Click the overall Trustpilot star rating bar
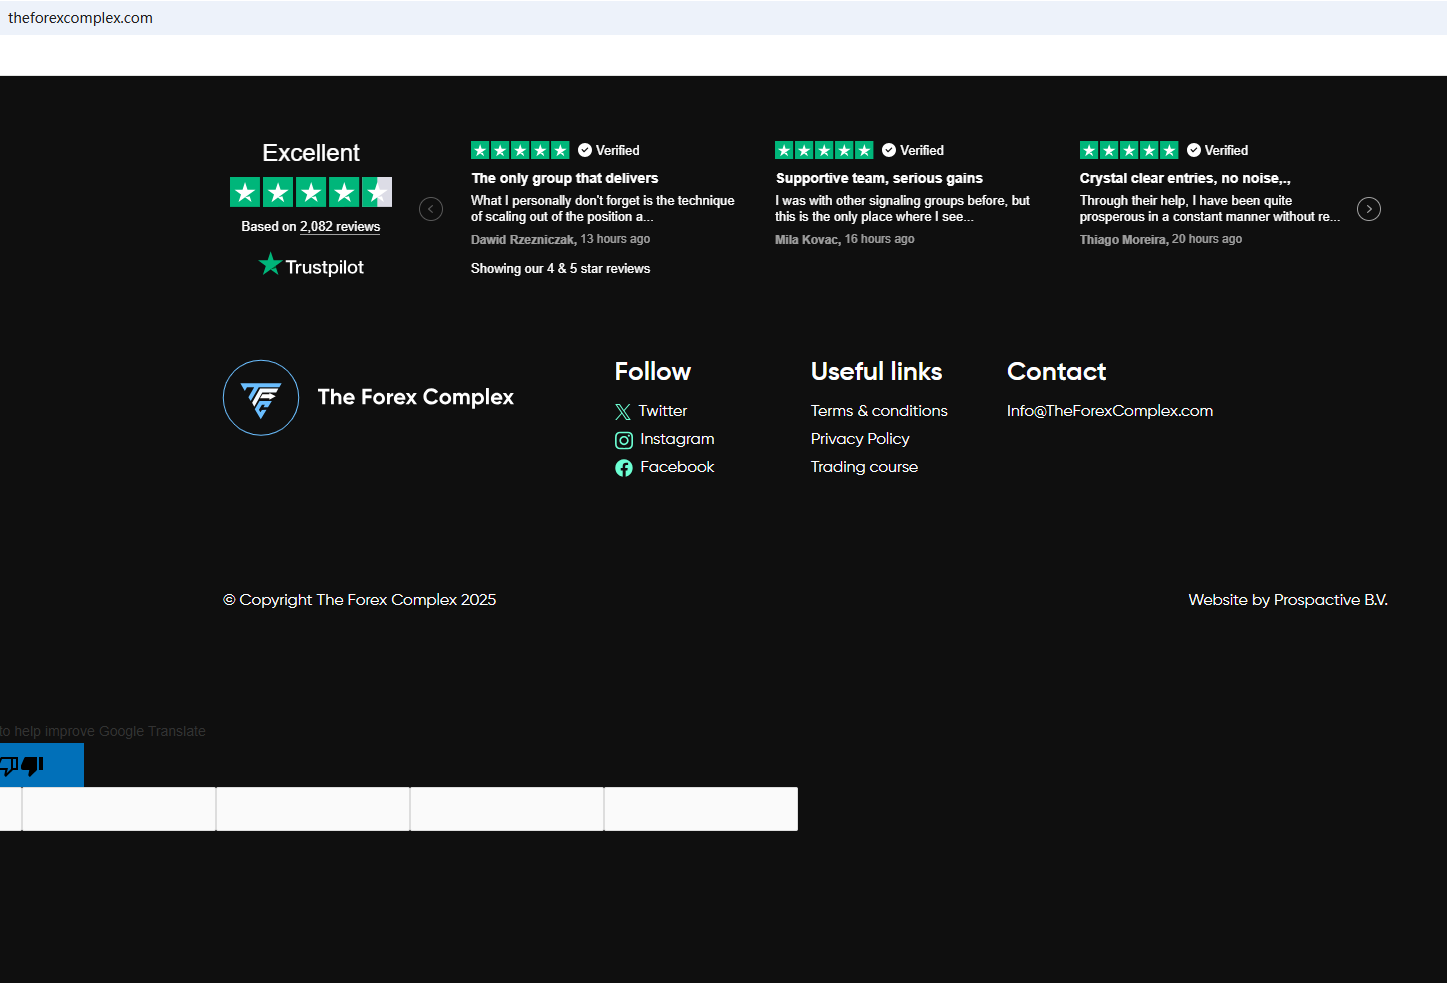This screenshot has height=983, width=1447. coord(311,192)
